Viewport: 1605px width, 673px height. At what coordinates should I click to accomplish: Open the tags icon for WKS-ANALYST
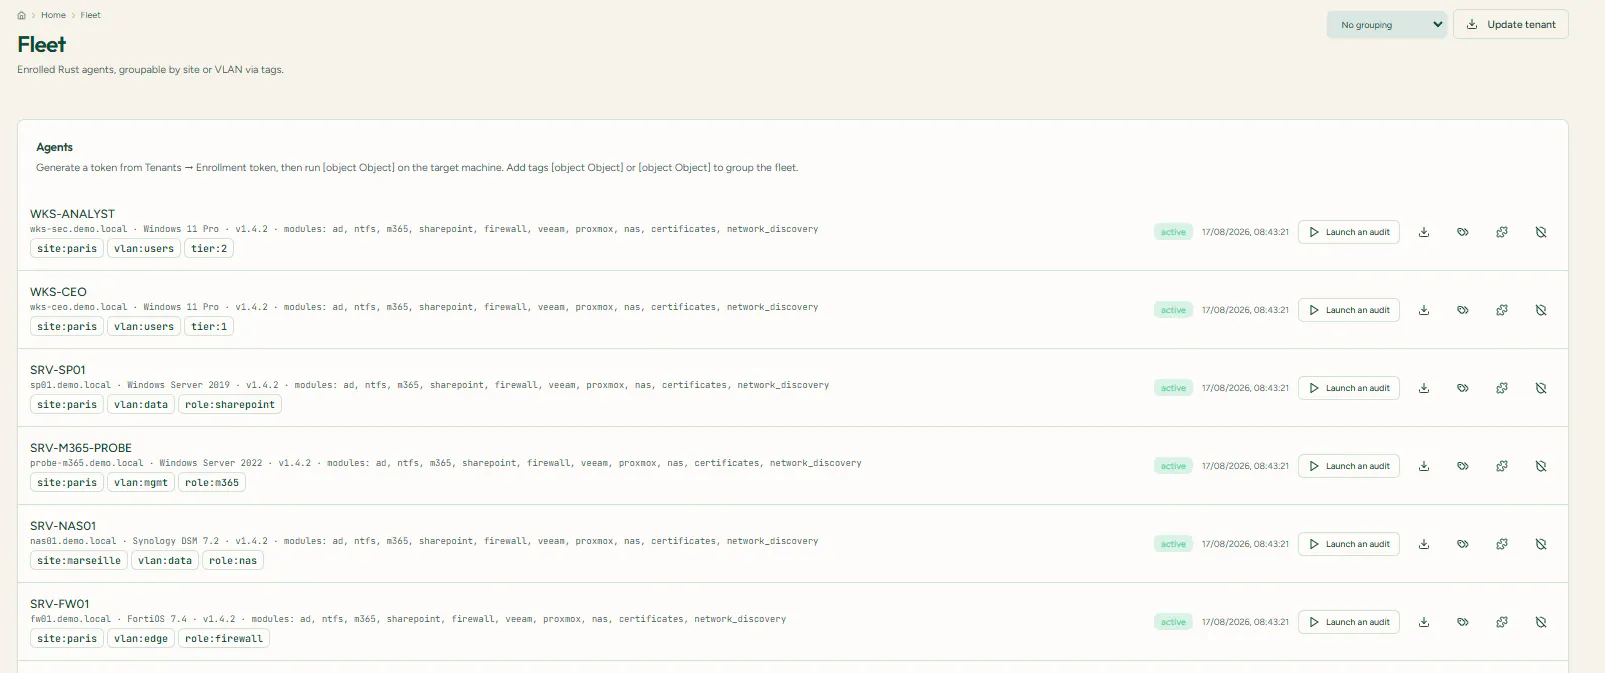coord(1463,232)
